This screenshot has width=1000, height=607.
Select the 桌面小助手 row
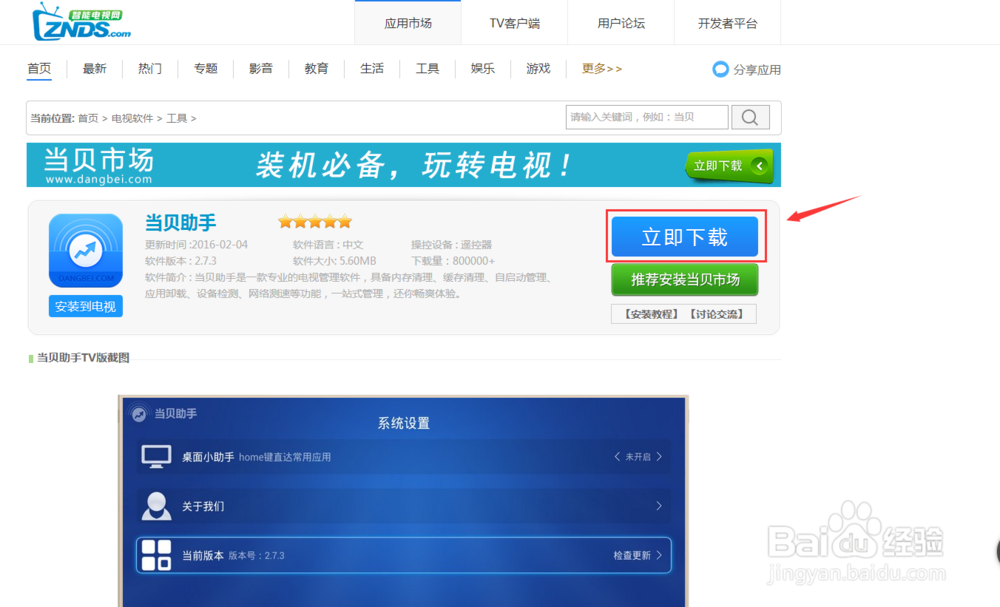403,457
